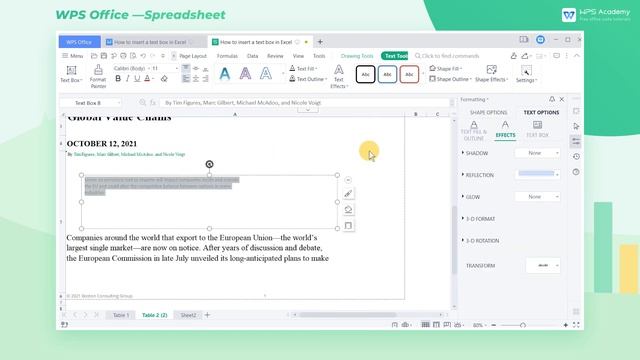Apply the black outline shape style

click(x=365, y=74)
